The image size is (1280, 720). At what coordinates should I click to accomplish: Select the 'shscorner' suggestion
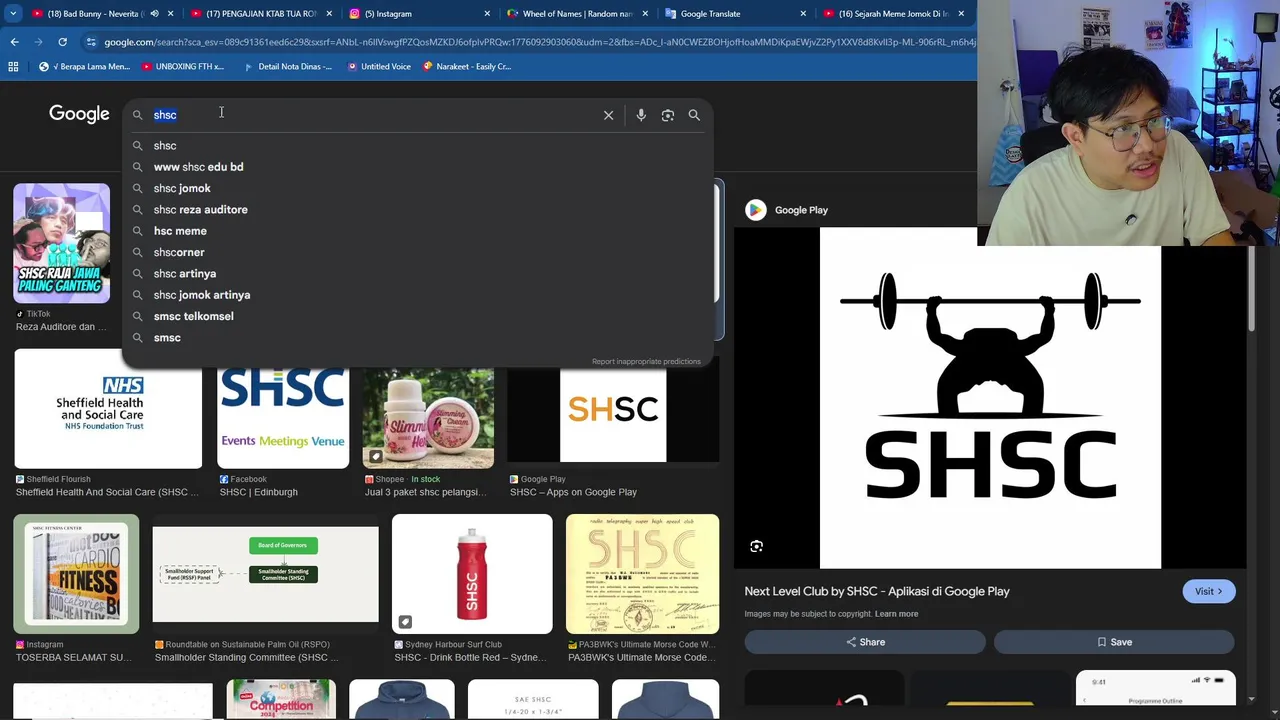point(418,252)
